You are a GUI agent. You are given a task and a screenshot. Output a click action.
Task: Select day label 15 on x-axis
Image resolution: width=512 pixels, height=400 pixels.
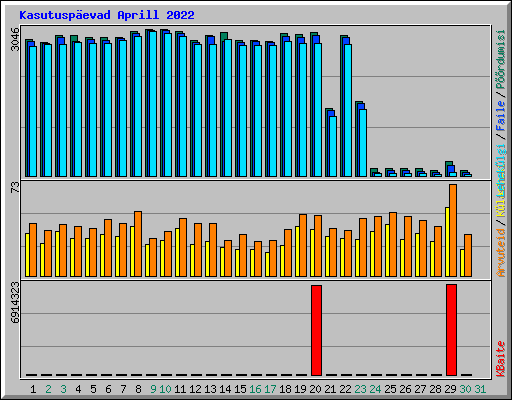tap(240, 389)
